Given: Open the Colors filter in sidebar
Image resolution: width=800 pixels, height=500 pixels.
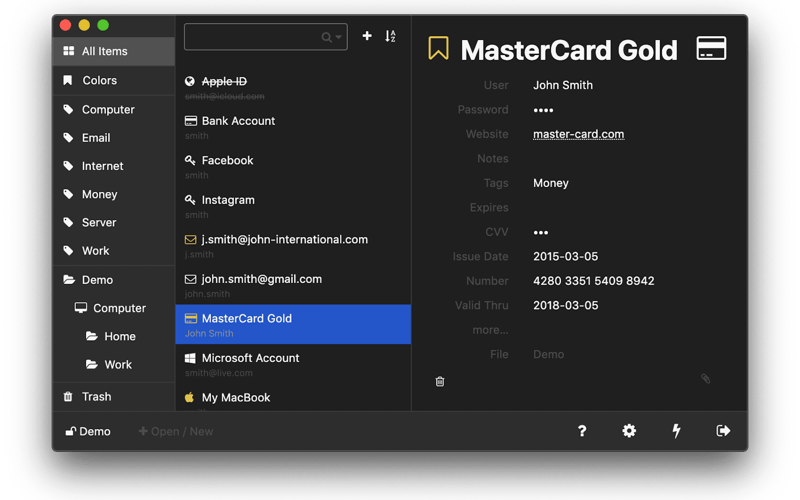Looking at the screenshot, I should [114, 80].
